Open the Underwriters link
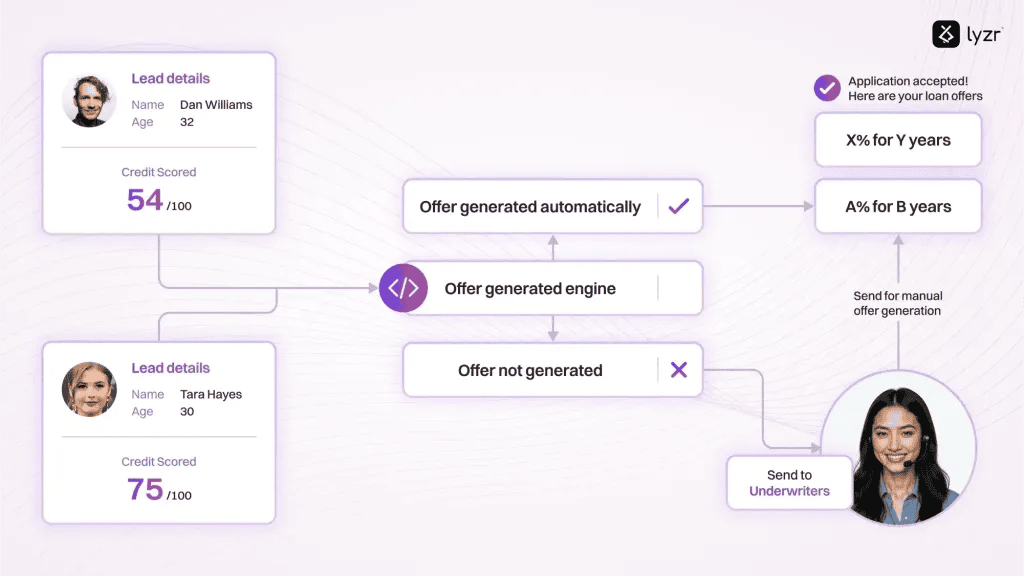 pyautogui.click(x=789, y=491)
